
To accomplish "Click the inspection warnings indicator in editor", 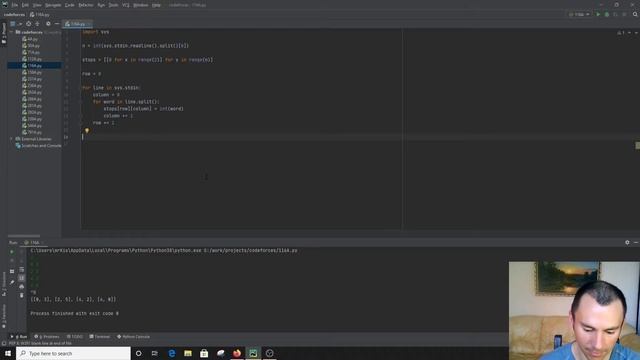I will [620, 32].
